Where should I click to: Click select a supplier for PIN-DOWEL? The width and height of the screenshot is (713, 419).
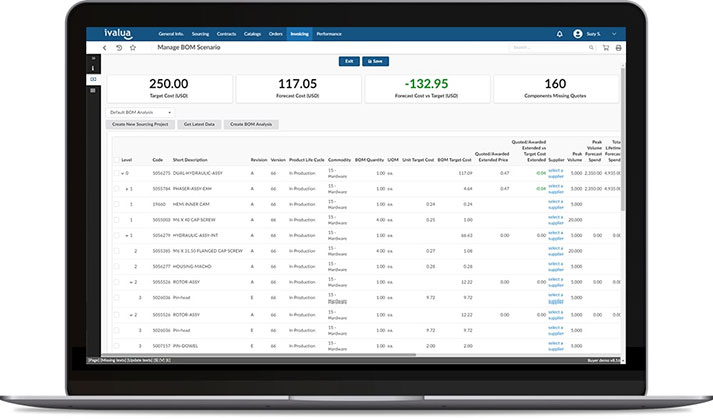point(556,346)
